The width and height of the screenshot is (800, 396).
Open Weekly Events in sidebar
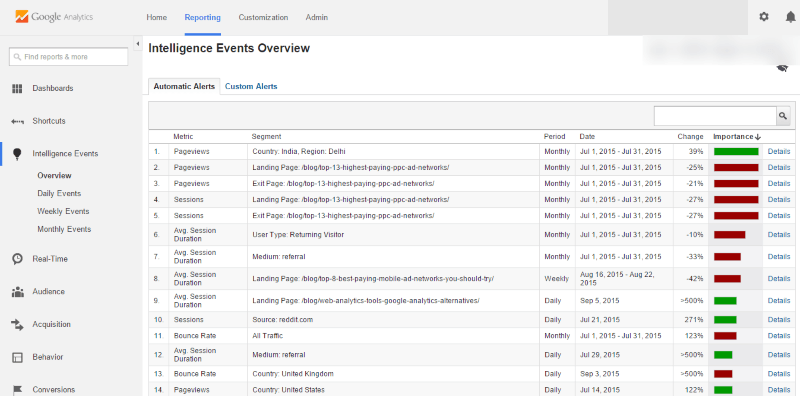click(63, 211)
